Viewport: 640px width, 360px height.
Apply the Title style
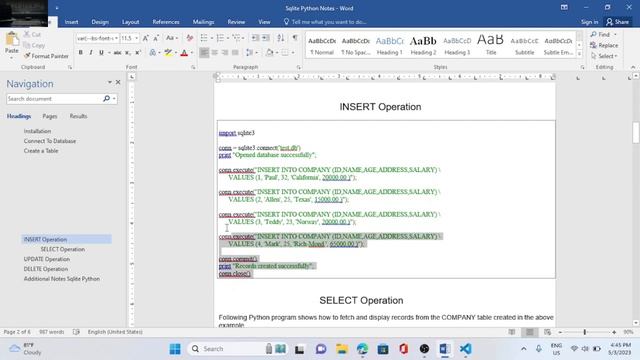tap(491, 45)
